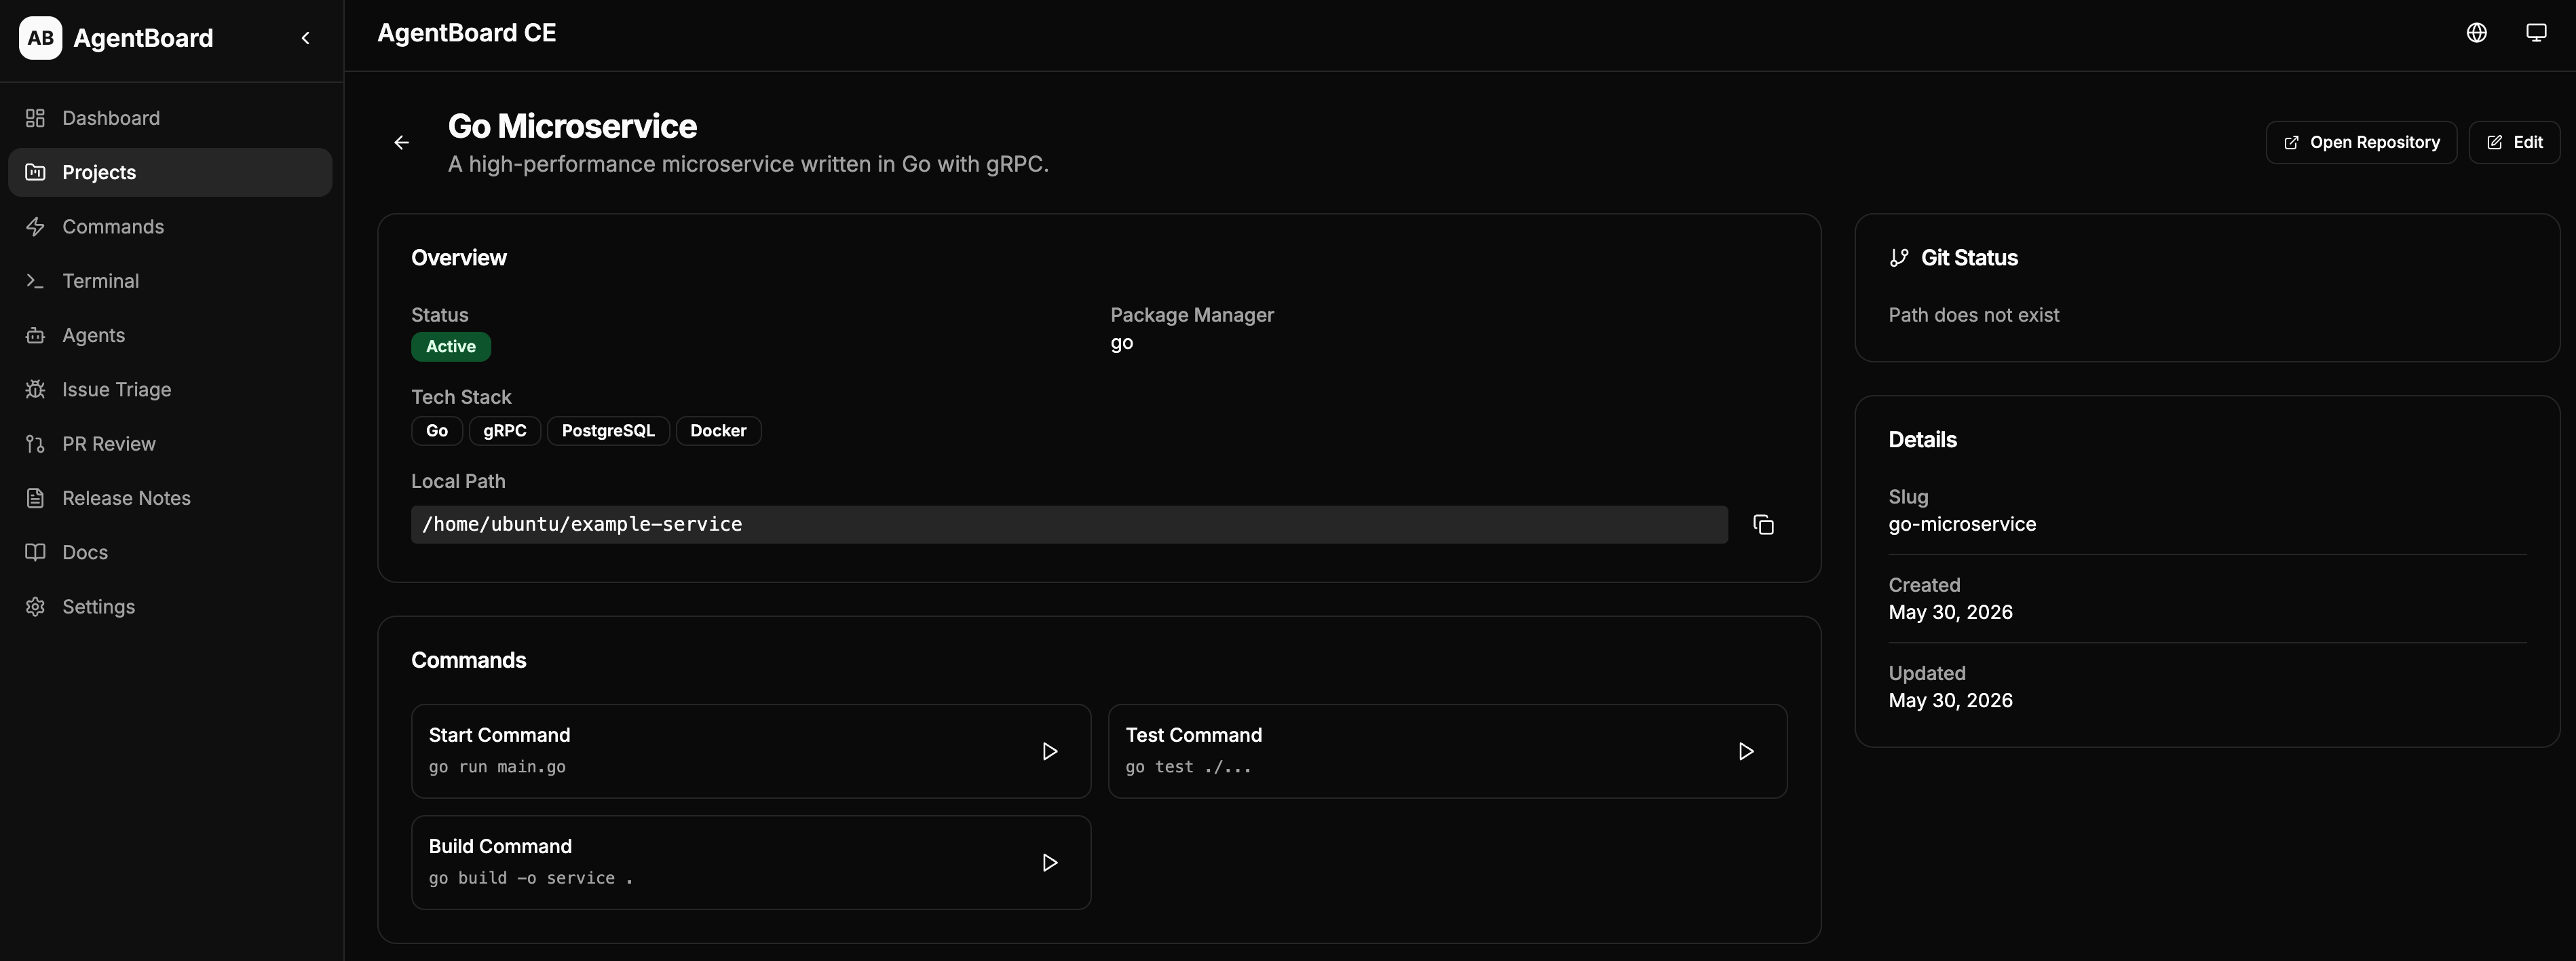Open Terminal from the sidebar
This screenshot has height=961, width=2576.
170,281
